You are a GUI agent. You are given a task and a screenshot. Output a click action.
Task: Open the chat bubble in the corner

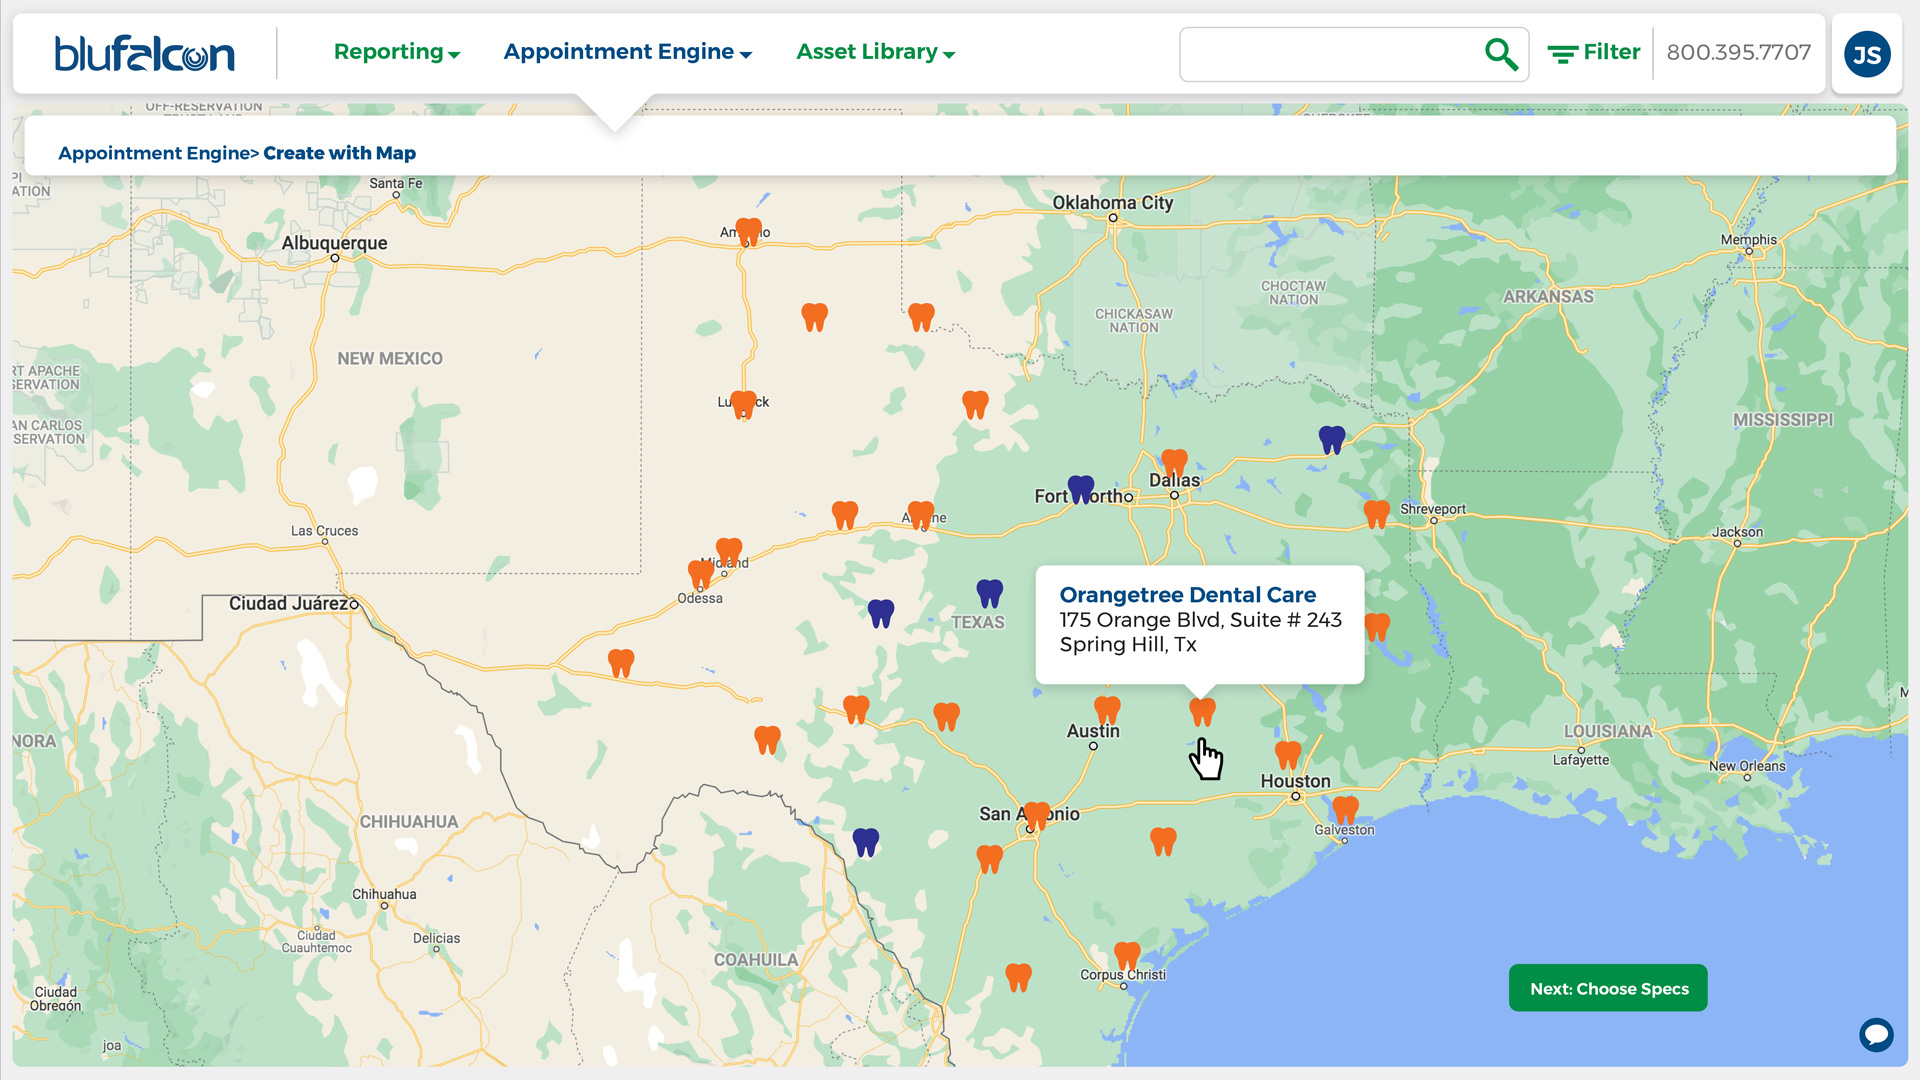[1877, 1035]
